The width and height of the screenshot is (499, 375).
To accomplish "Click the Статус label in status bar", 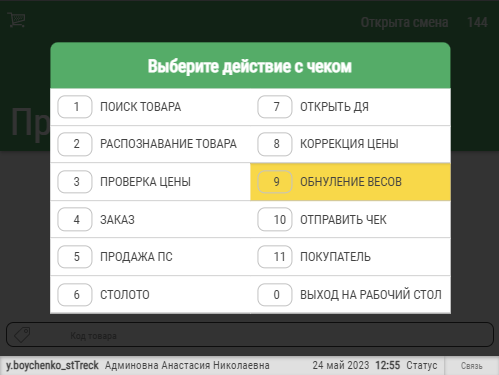I will click(x=422, y=365).
